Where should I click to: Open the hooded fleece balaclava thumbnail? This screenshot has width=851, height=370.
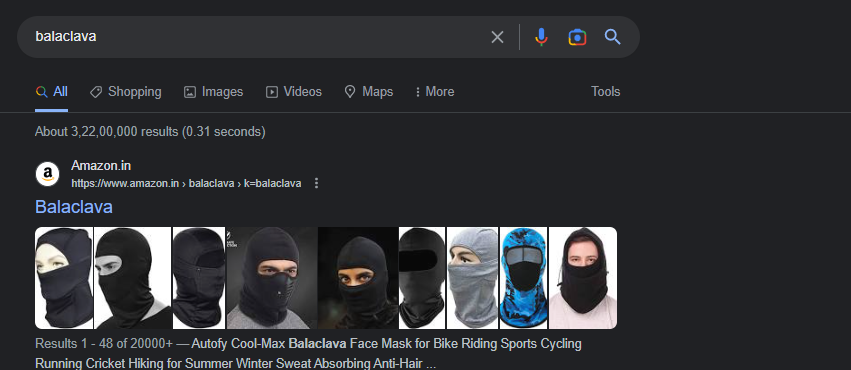tap(583, 278)
